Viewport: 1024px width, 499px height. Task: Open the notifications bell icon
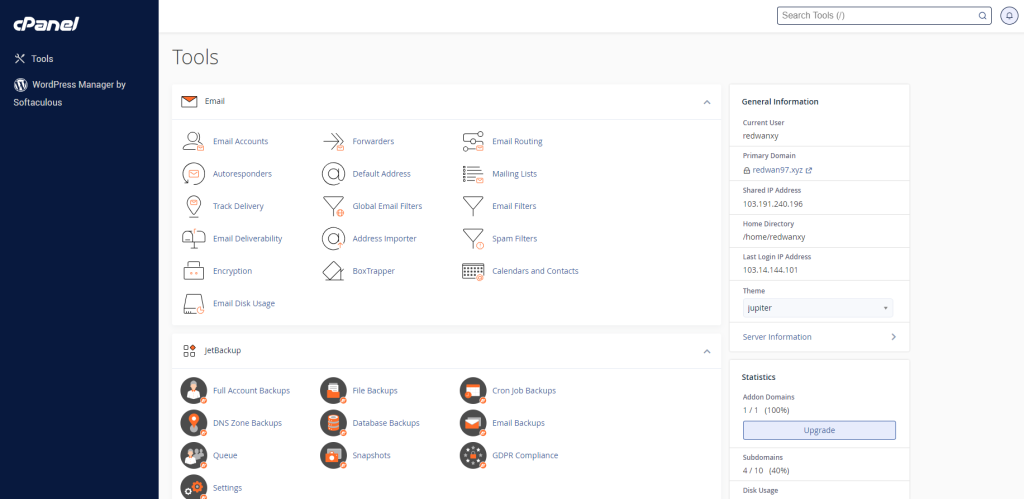click(x=1009, y=16)
